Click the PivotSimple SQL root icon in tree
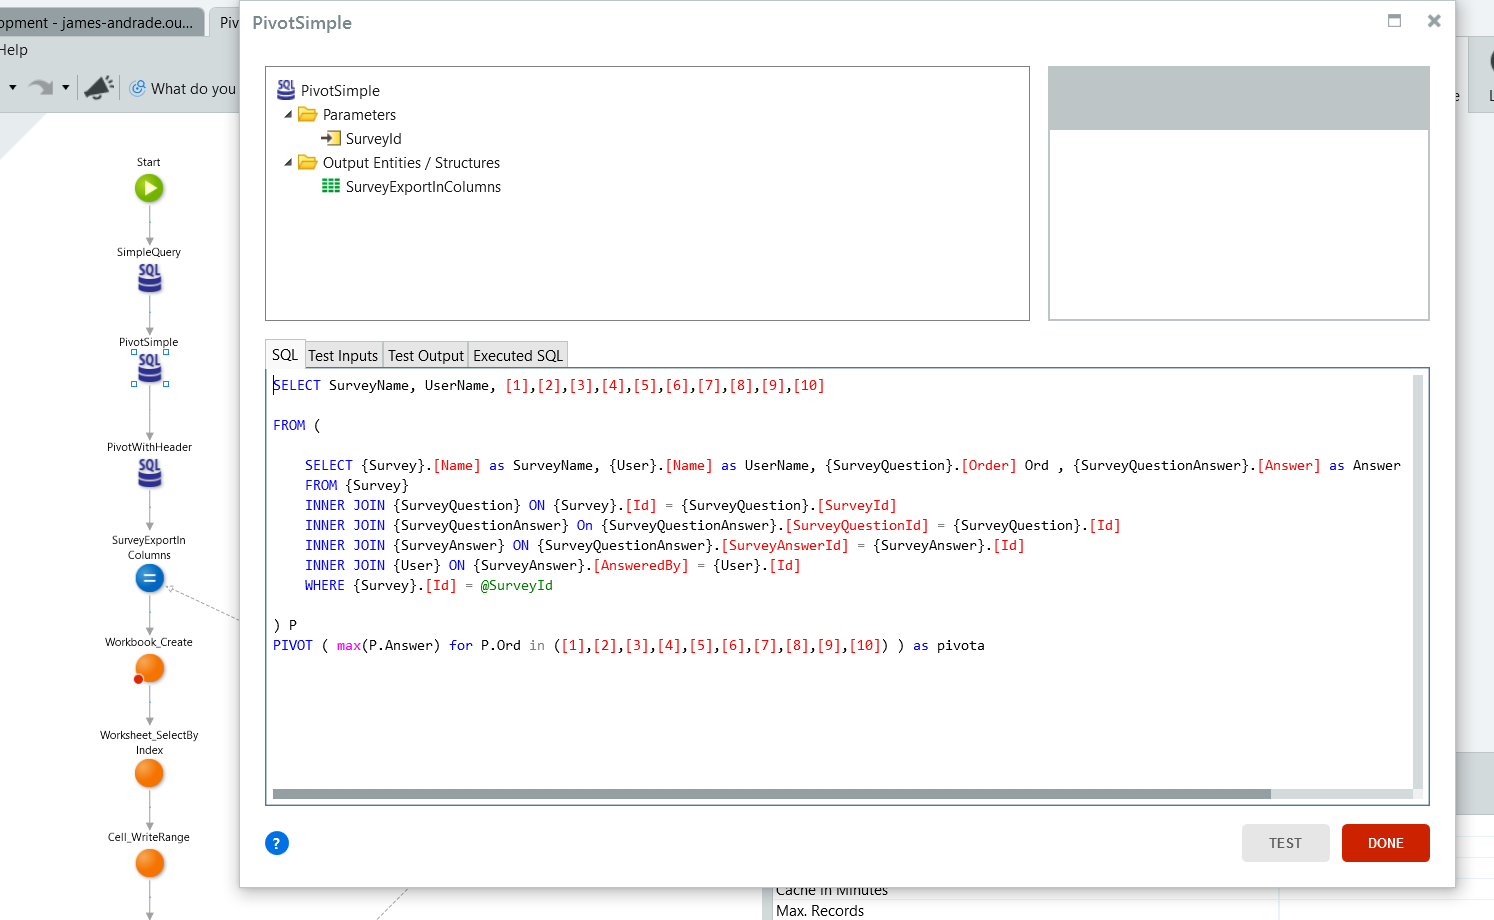 (286, 90)
